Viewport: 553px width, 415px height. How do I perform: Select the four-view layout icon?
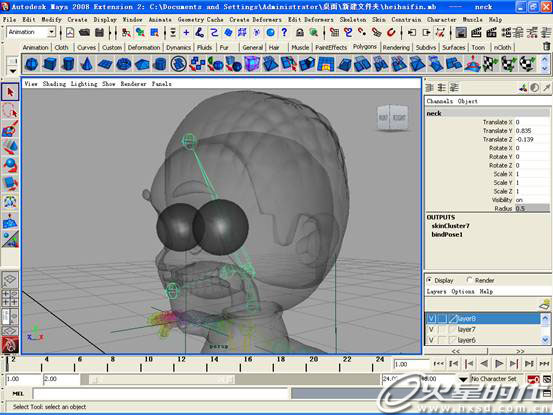(10, 298)
